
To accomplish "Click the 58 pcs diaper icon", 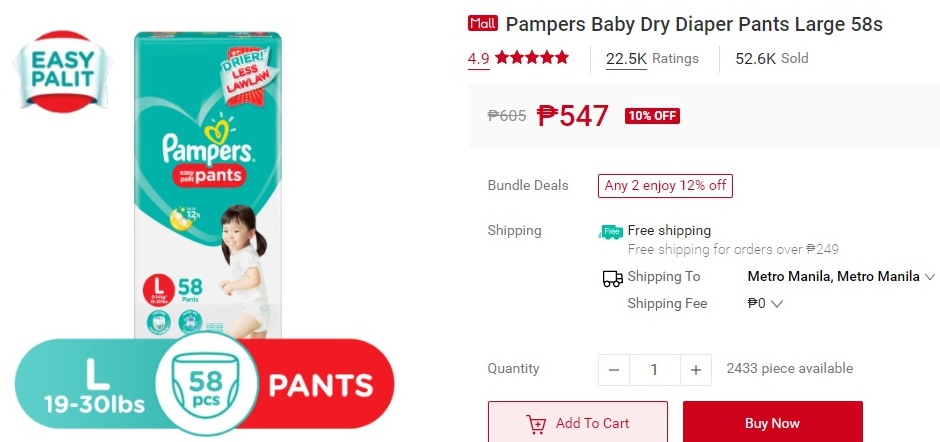I will coord(207,383).
